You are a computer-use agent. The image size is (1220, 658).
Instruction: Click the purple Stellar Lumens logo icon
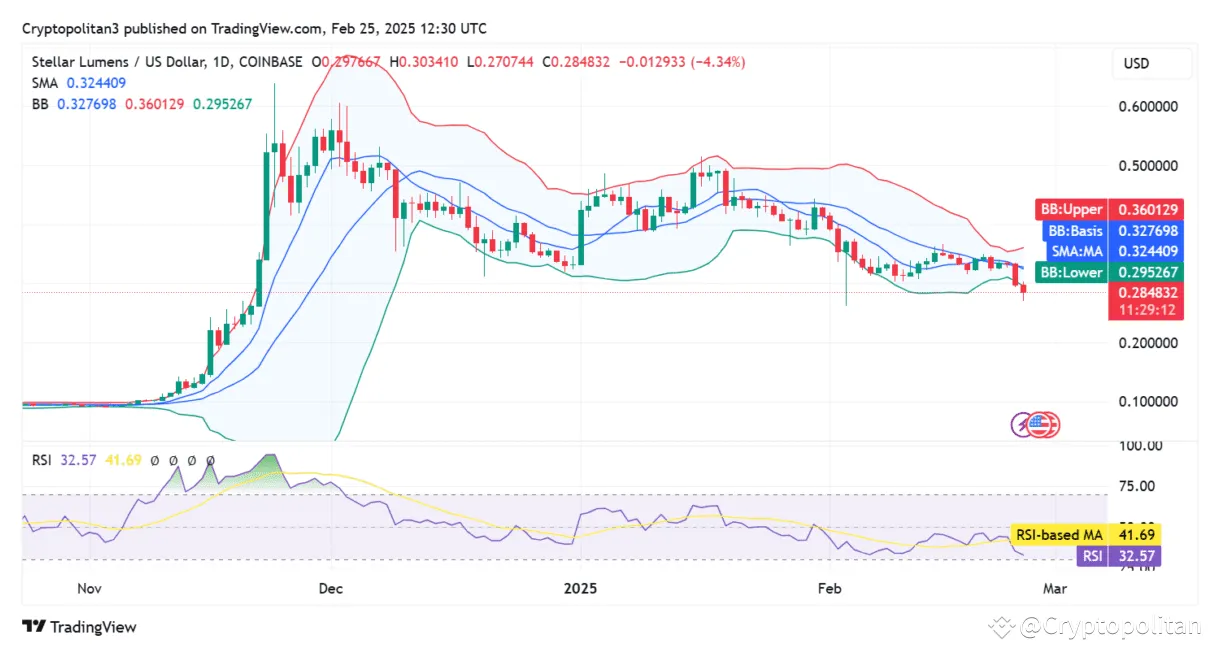1020,424
